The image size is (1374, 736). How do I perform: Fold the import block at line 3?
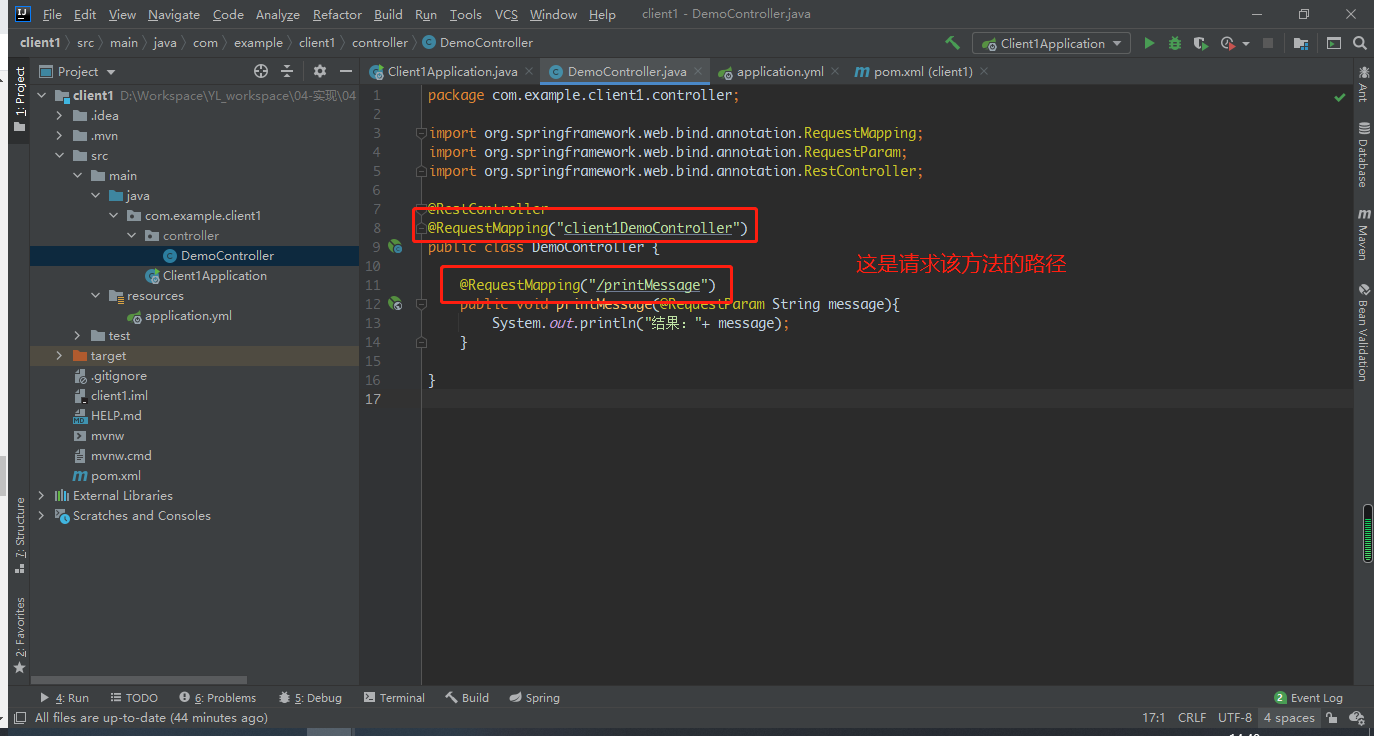click(x=422, y=133)
